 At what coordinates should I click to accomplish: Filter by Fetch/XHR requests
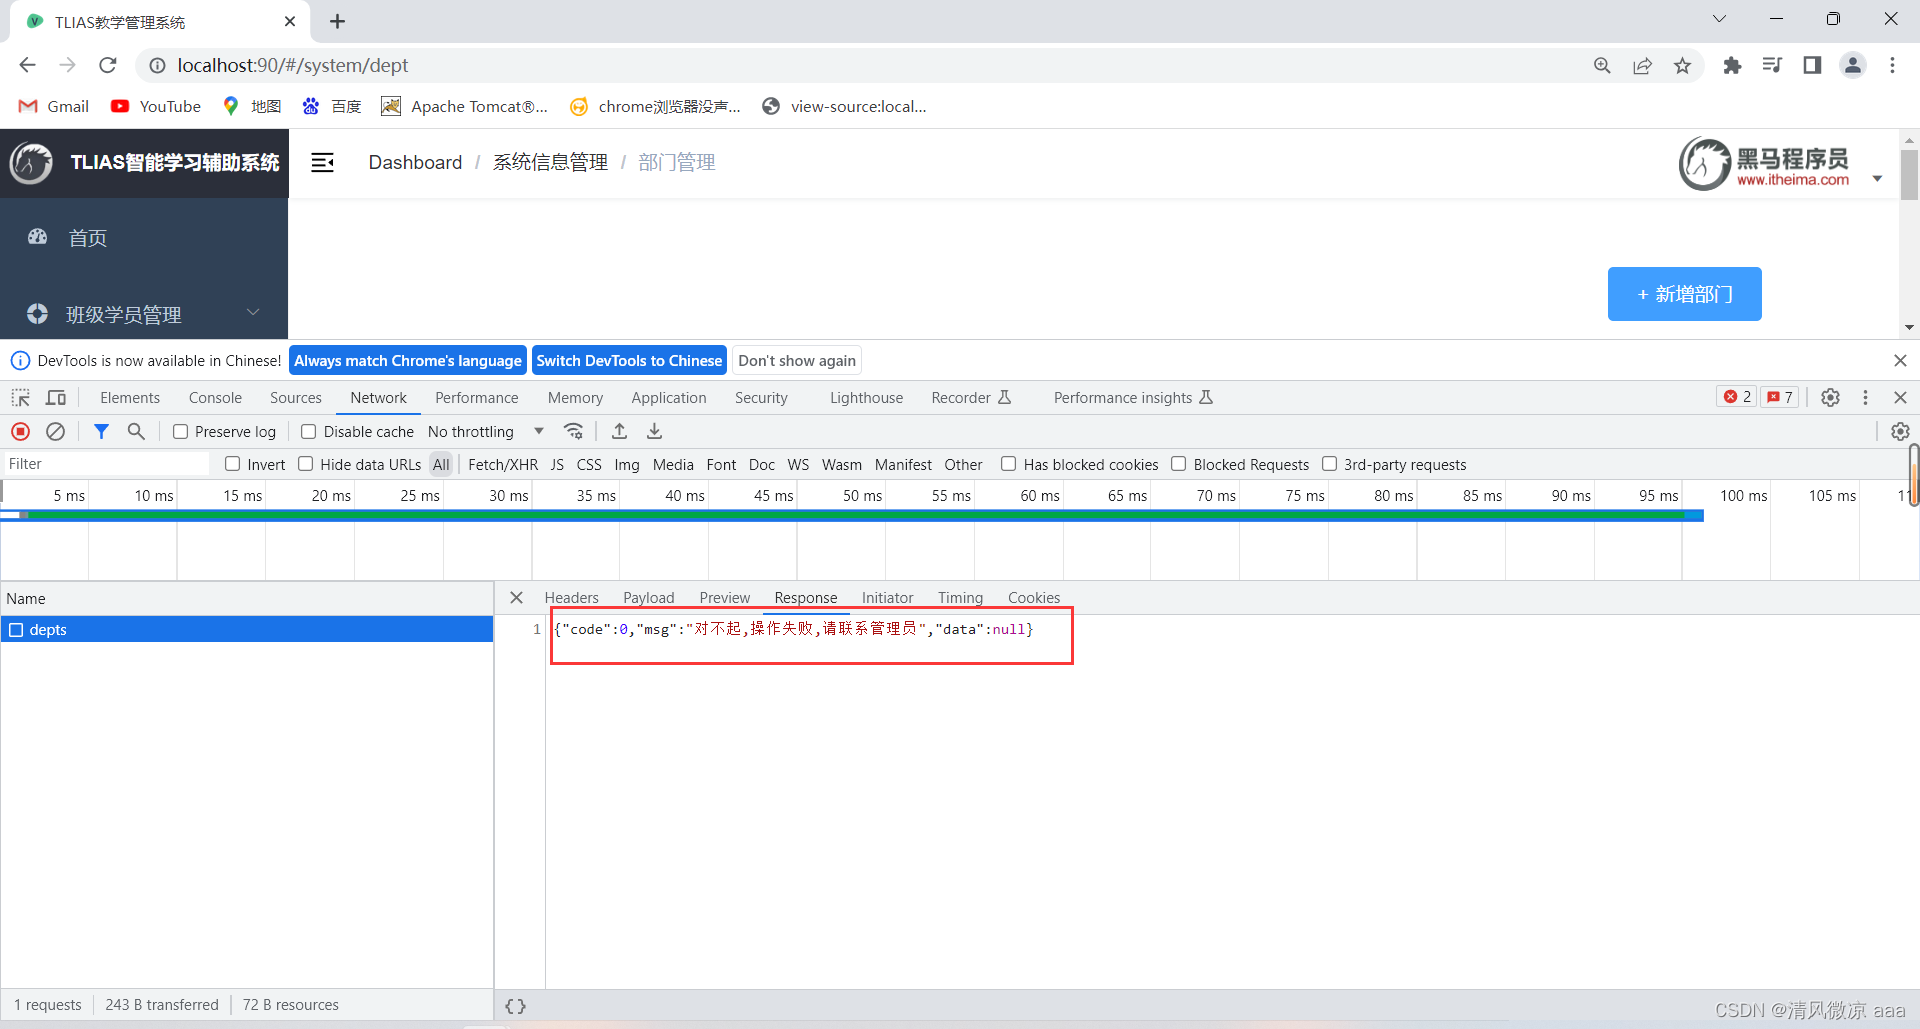coord(502,464)
